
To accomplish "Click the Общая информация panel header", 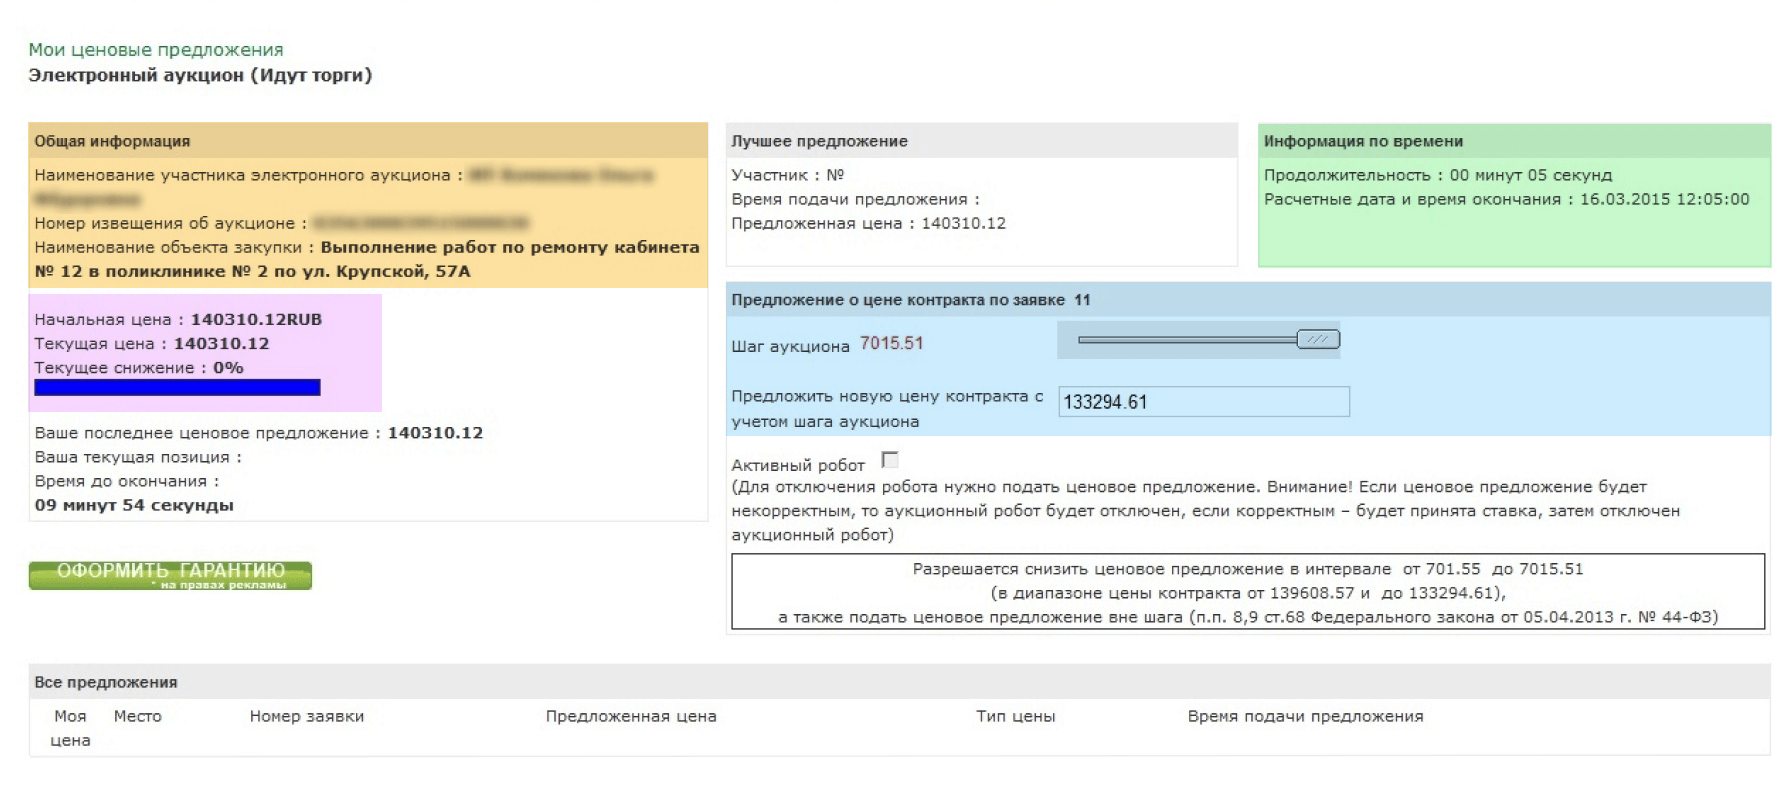I will pyautogui.click(x=112, y=141).
